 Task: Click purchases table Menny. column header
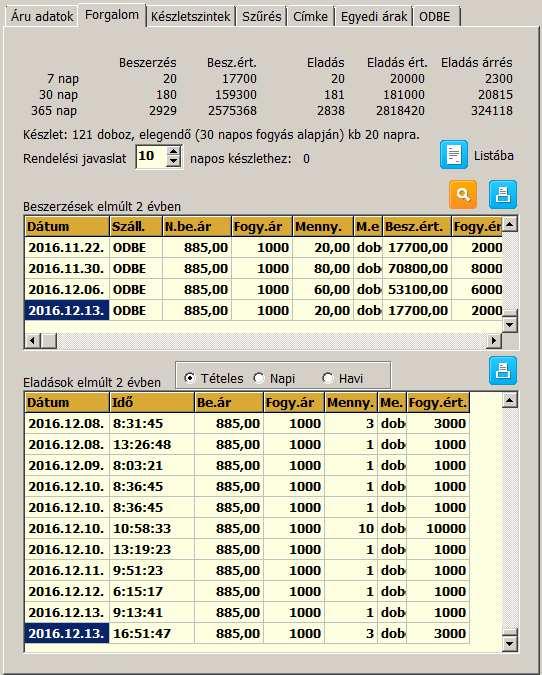point(323,226)
